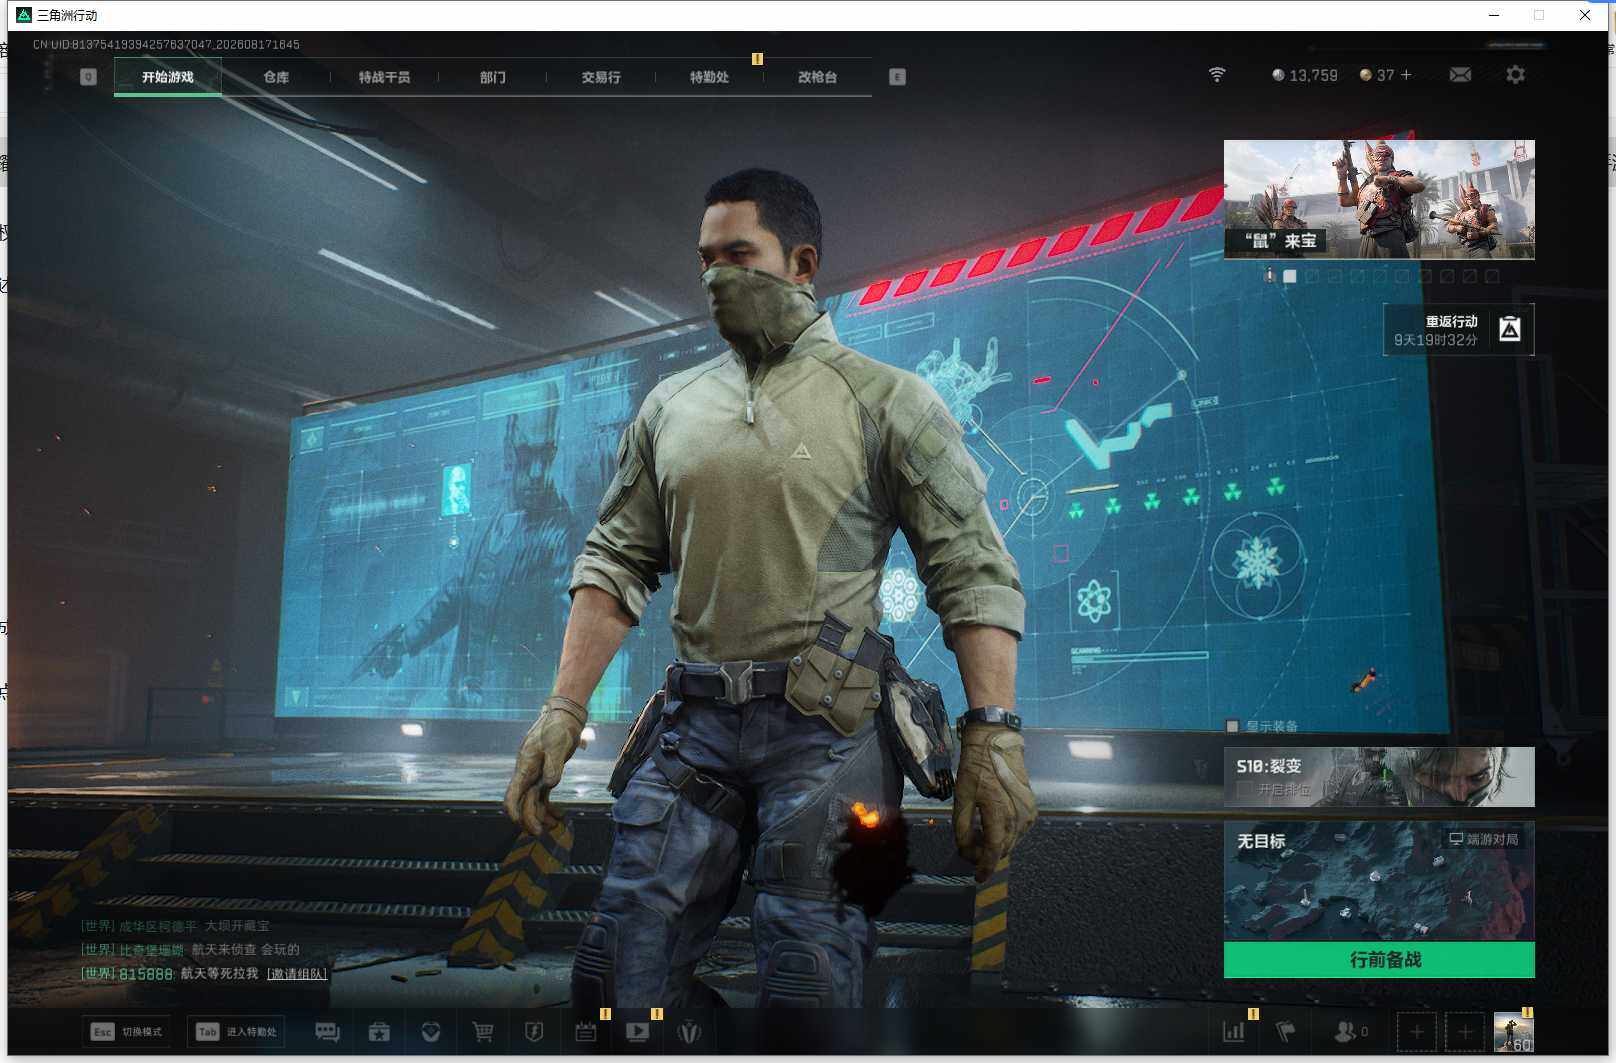
Task: Open the 部门 tab
Action: pyautogui.click(x=492, y=77)
